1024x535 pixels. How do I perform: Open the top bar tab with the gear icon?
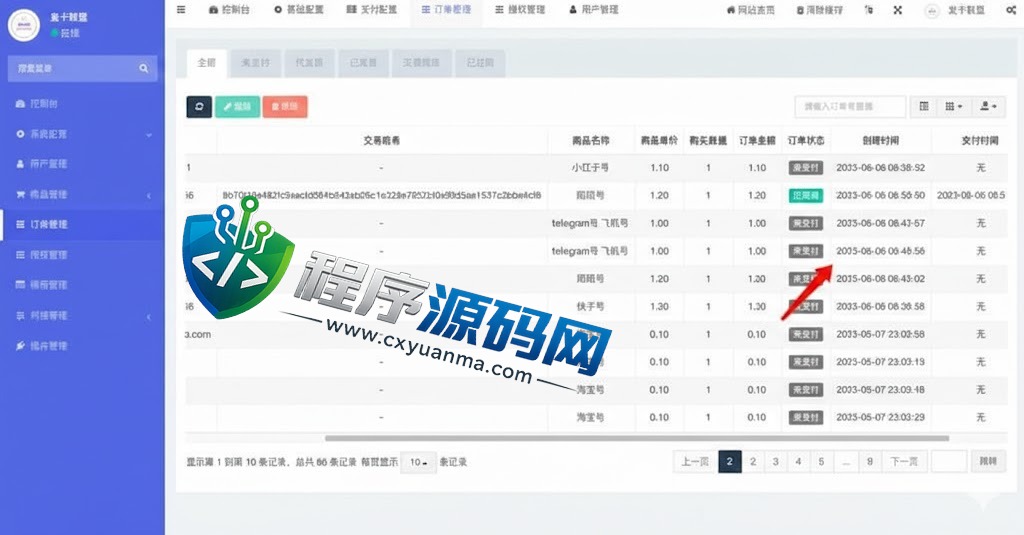pyautogui.click(x=298, y=10)
